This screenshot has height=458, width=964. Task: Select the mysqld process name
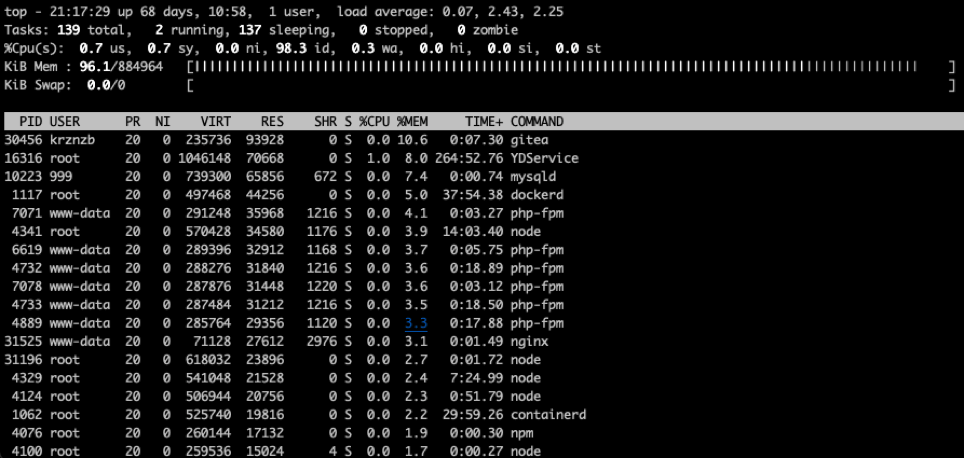pos(531,177)
